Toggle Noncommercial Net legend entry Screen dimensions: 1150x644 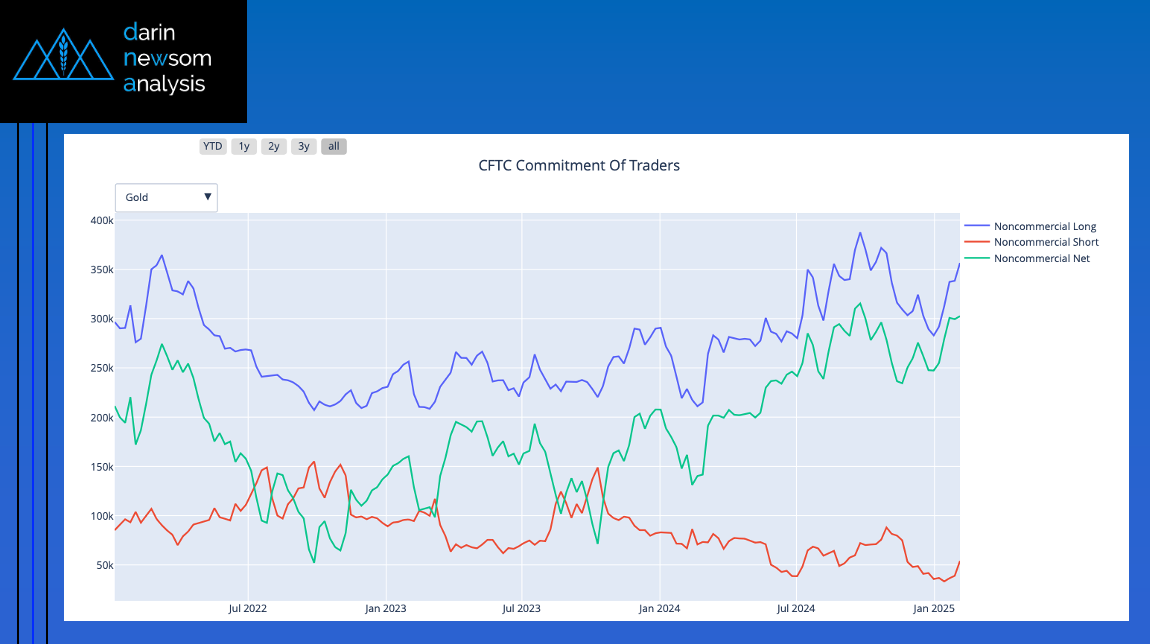[x=1041, y=258]
